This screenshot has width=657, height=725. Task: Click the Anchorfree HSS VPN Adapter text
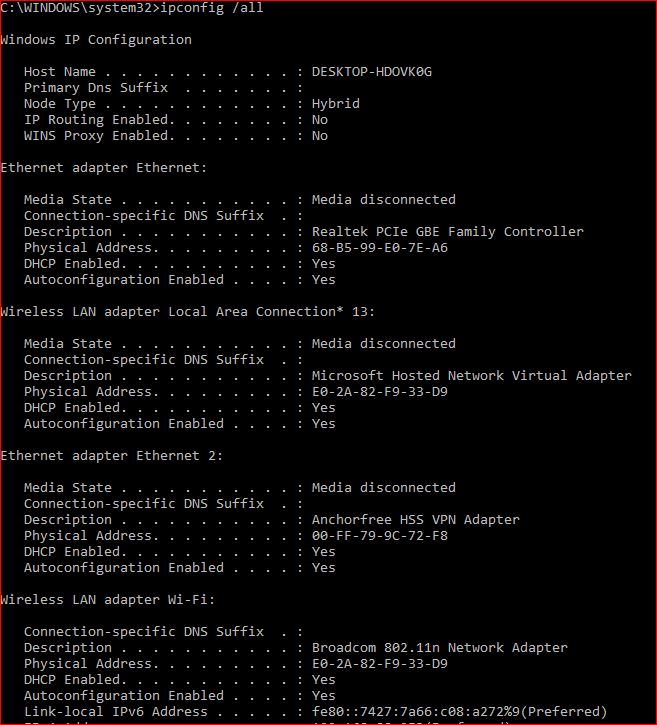415,520
